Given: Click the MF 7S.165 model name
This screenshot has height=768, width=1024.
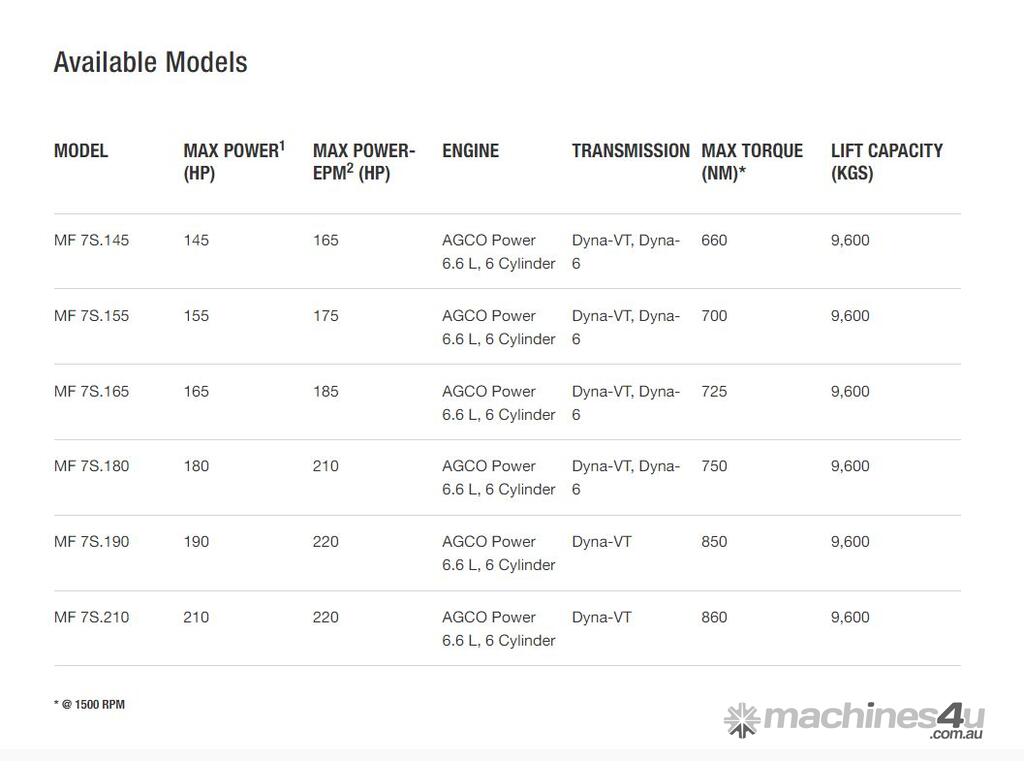Looking at the screenshot, I should (92, 391).
